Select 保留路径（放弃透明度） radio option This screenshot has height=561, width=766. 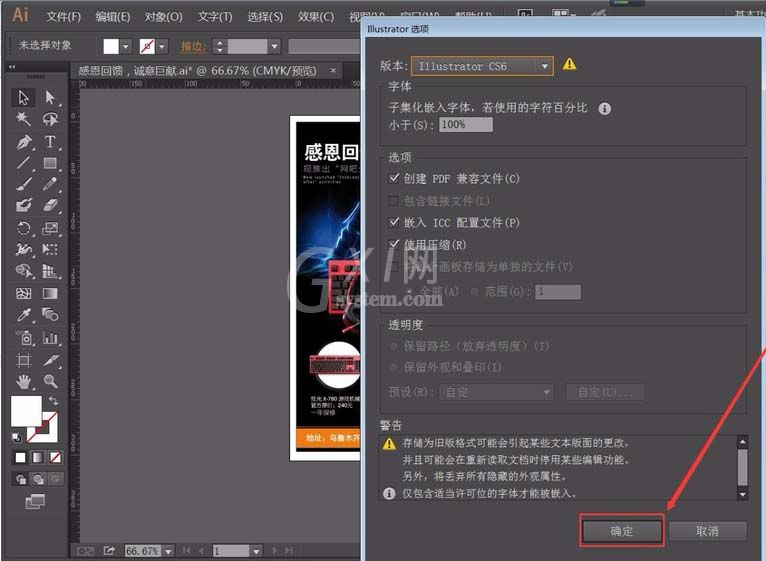[394, 346]
